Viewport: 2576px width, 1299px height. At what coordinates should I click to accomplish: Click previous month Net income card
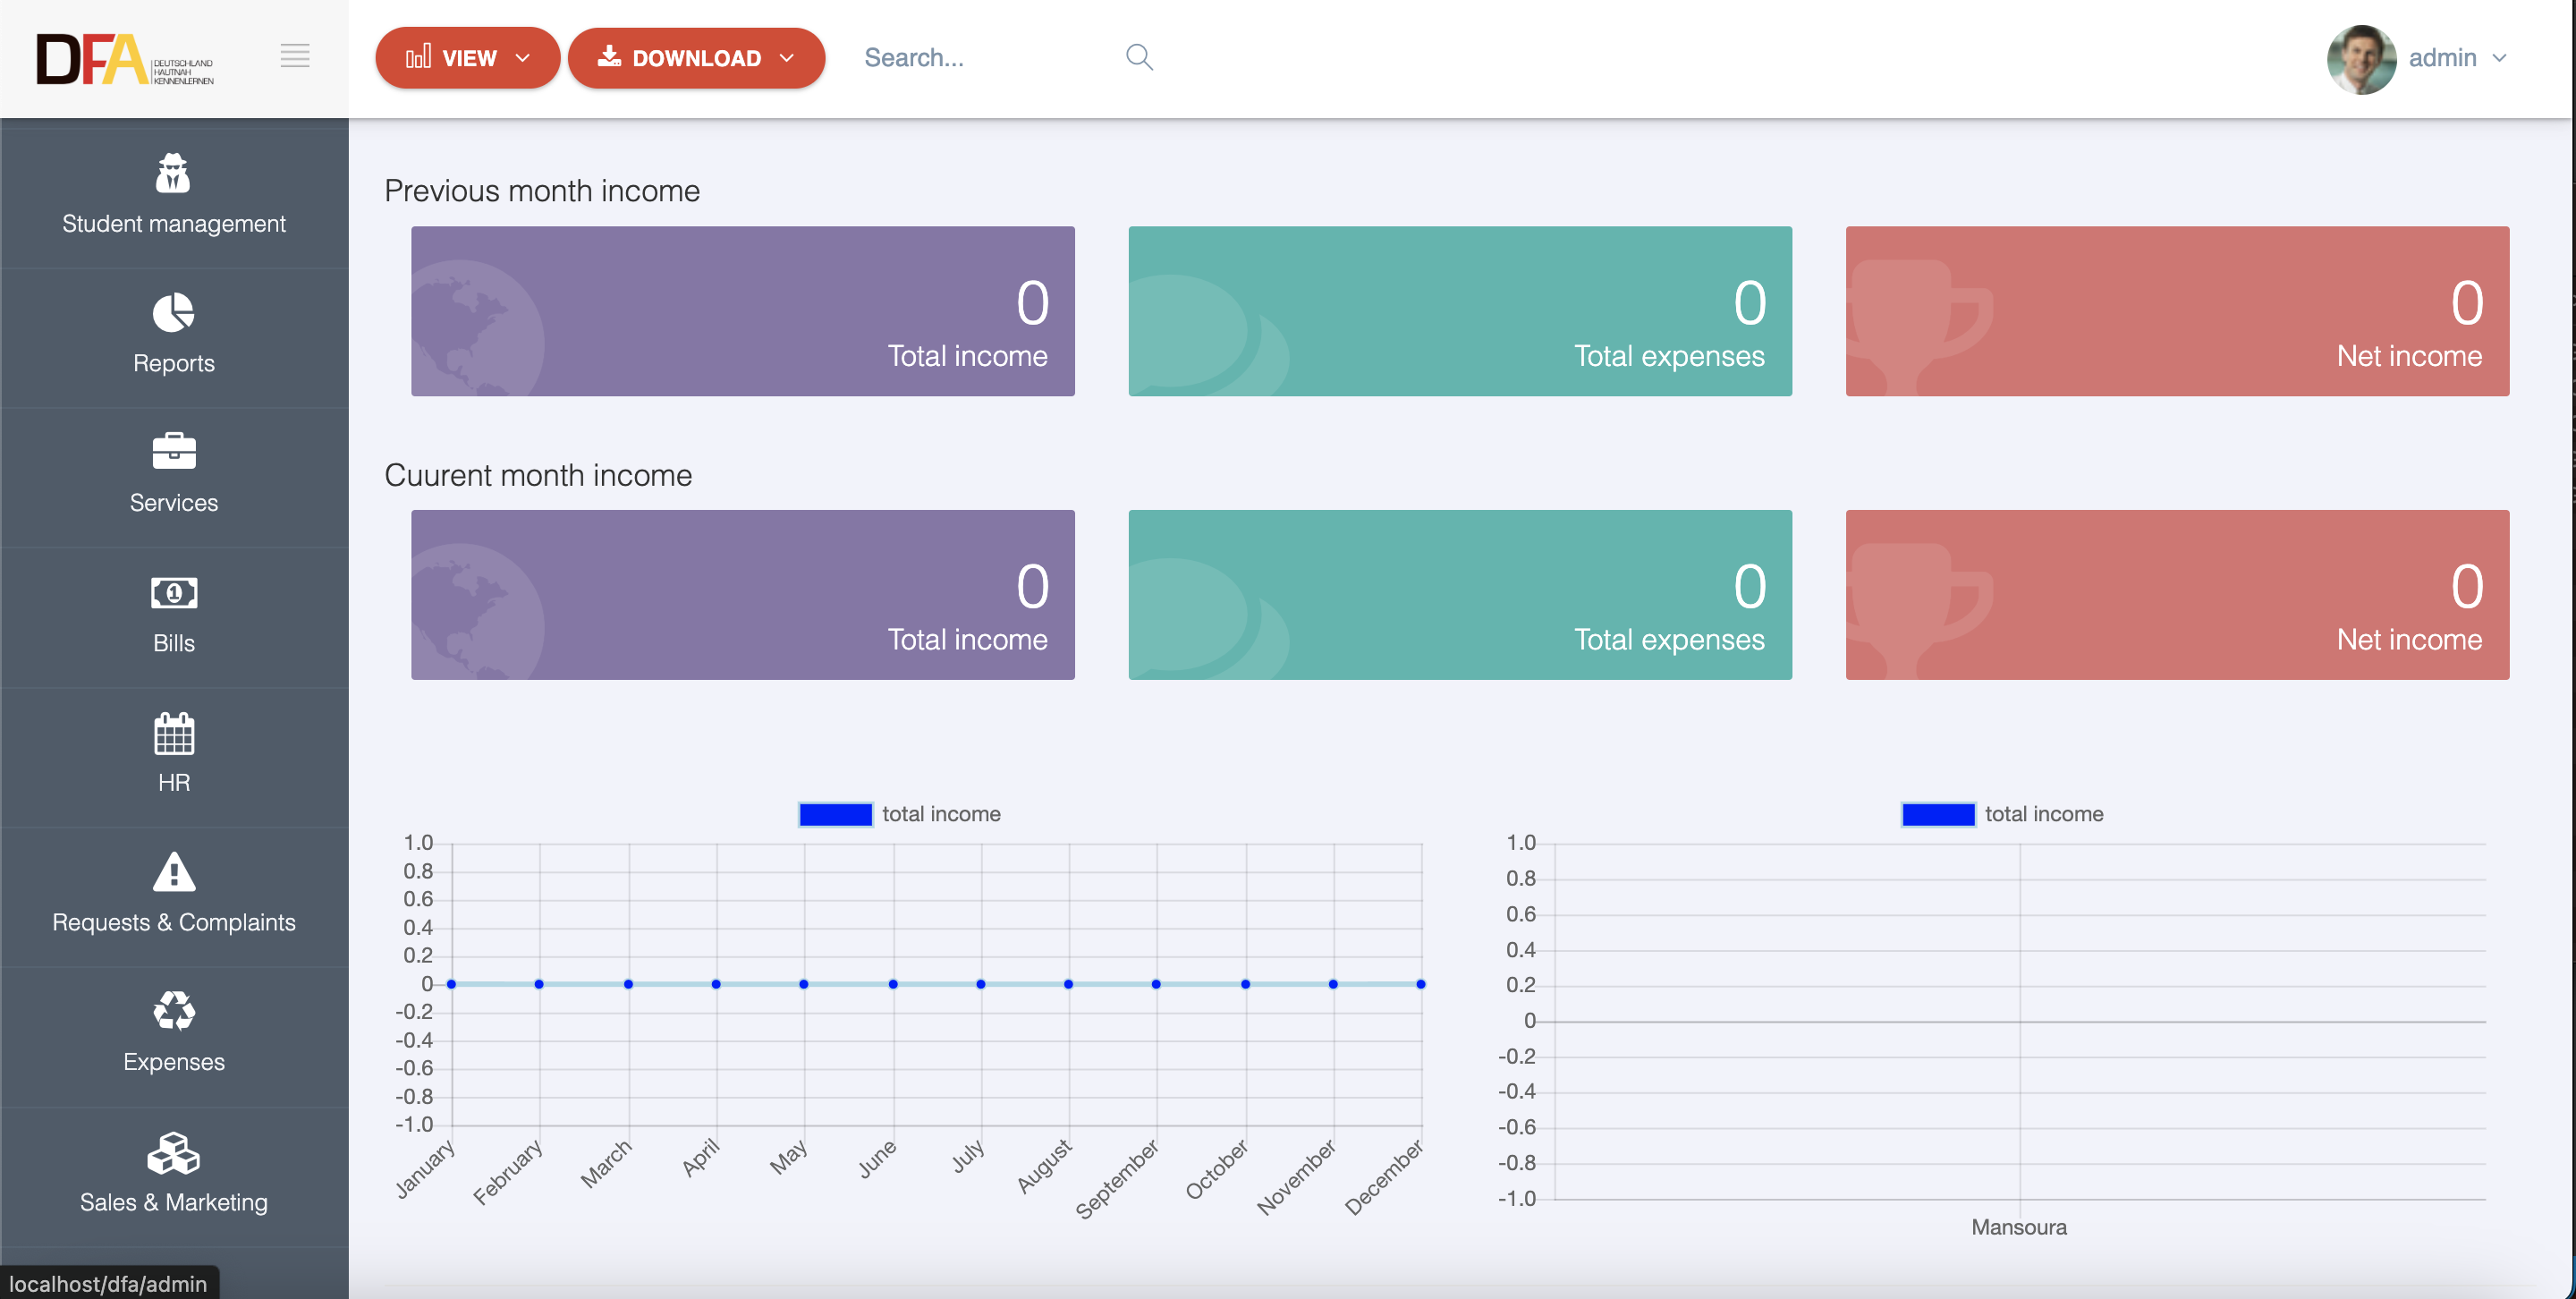[2177, 311]
